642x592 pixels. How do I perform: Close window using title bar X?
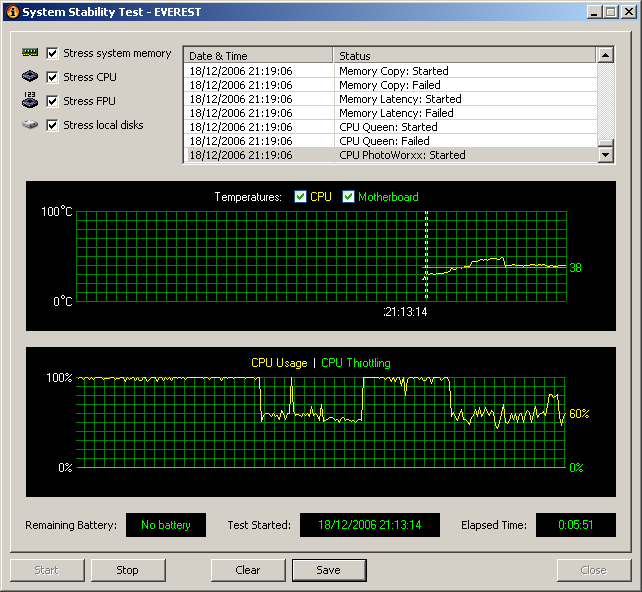pos(628,12)
